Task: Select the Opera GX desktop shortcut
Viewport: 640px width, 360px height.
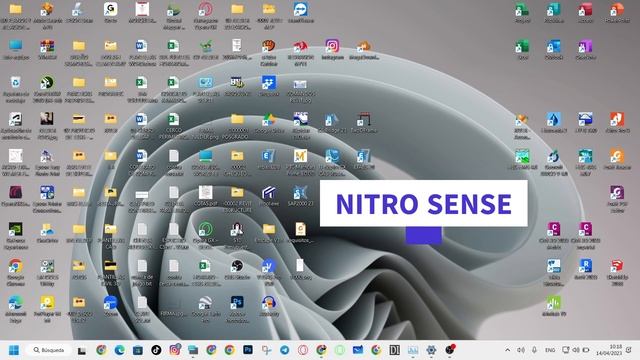Action: (205, 229)
